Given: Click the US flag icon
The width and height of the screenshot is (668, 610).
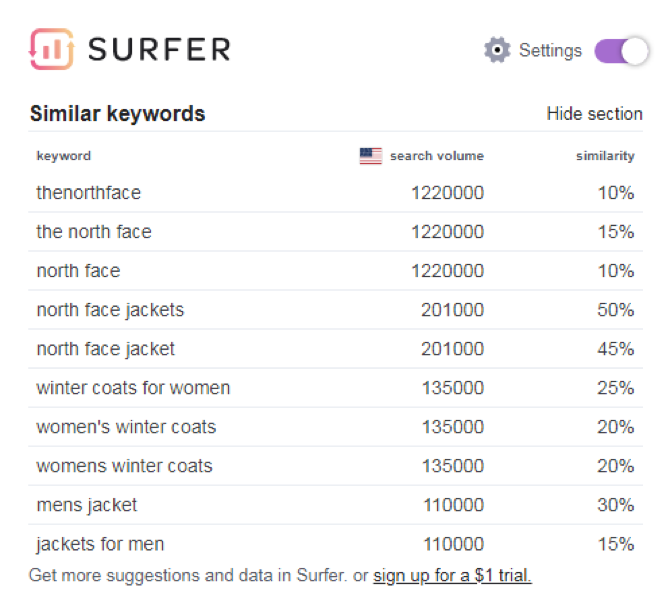Looking at the screenshot, I should (371, 156).
